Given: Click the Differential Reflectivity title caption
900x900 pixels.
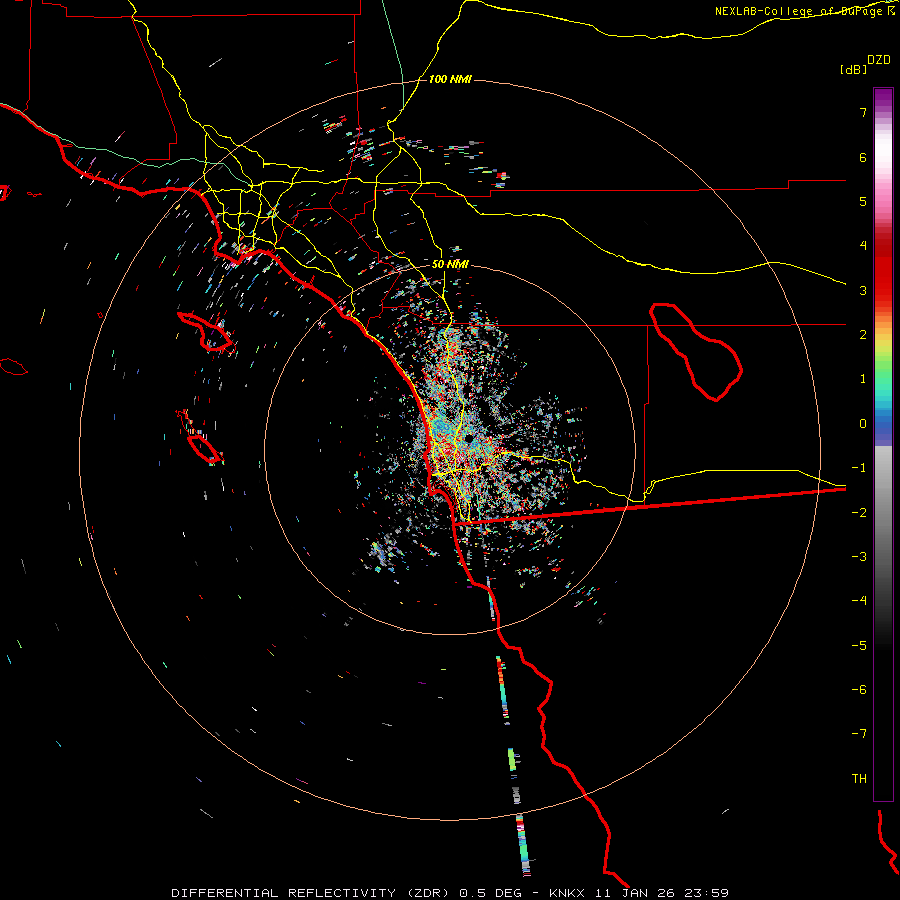Looking at the screenshot, I should 450,893.
